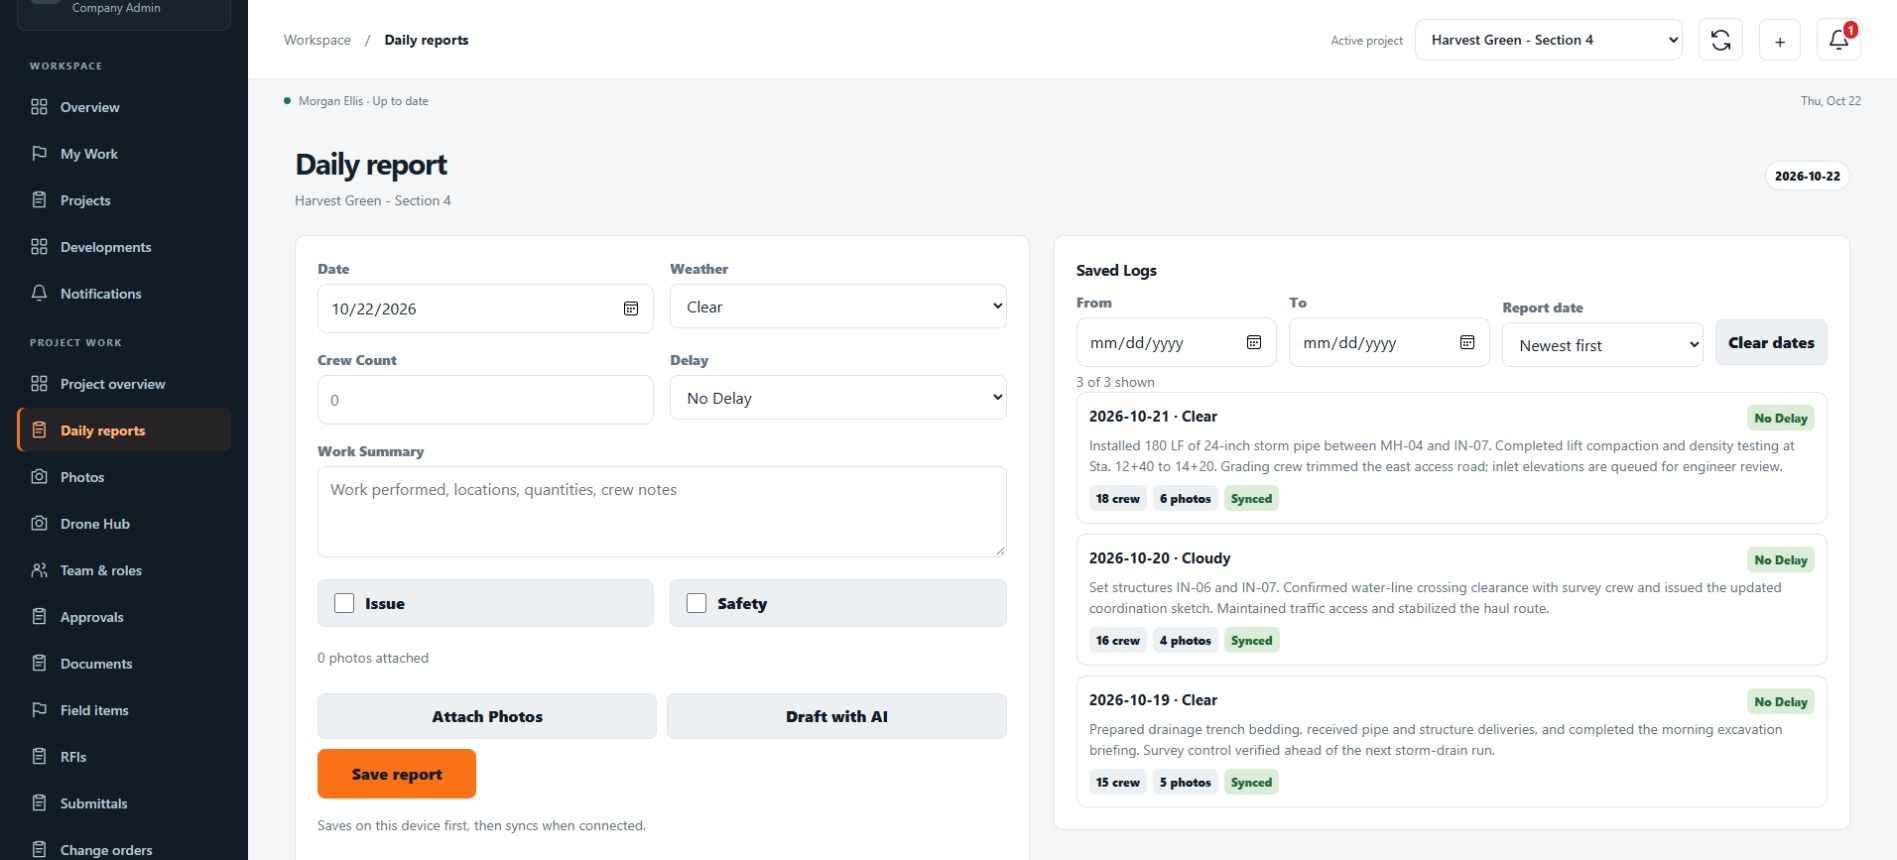Image resolution: width=1897 pixels, height=860 pixels.
Task: Click the Clear dates button
Action: pyautogui.click(x=1771, y=342)
